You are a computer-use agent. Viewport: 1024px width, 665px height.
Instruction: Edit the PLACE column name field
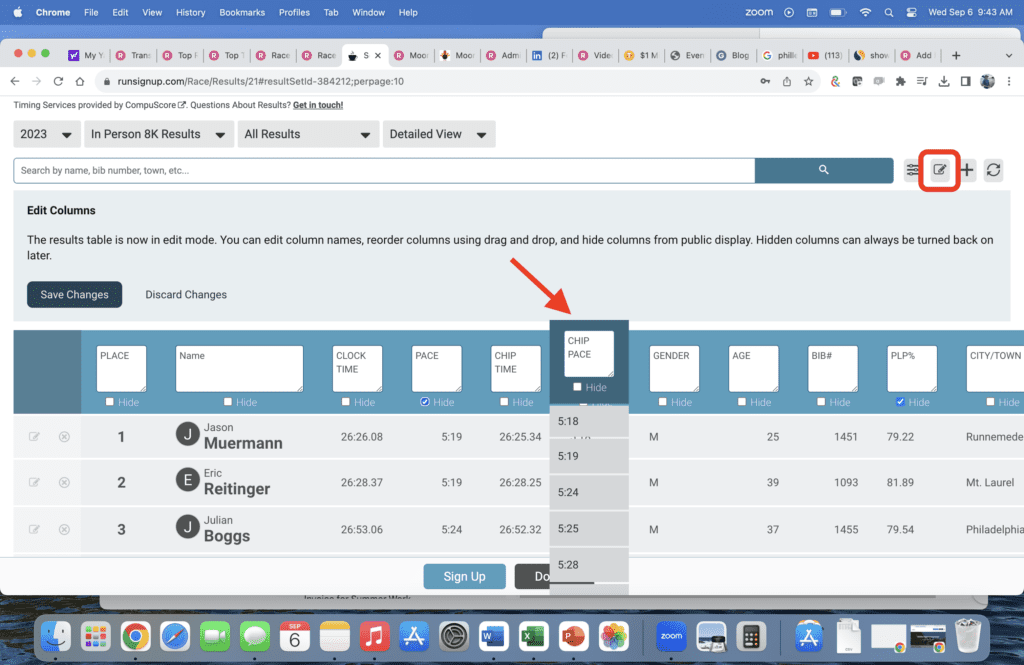(x=121, y=368)
